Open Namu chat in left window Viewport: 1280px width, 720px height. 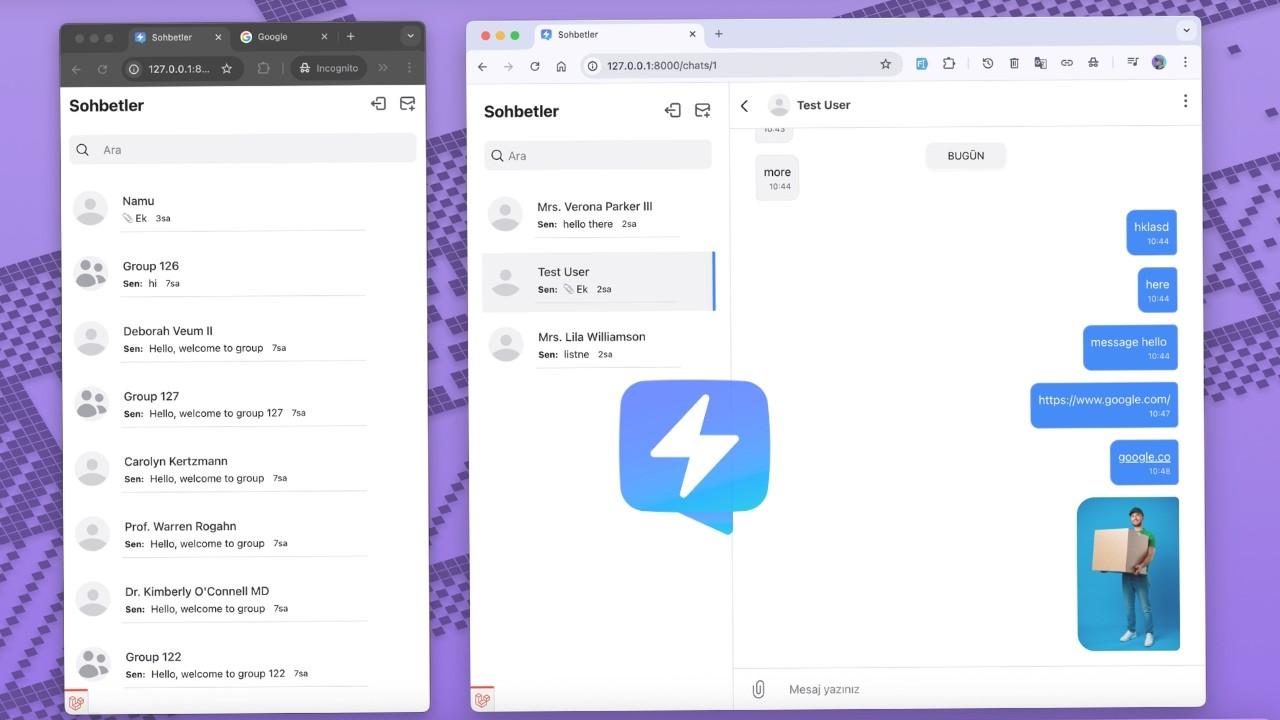pos(243,209)
